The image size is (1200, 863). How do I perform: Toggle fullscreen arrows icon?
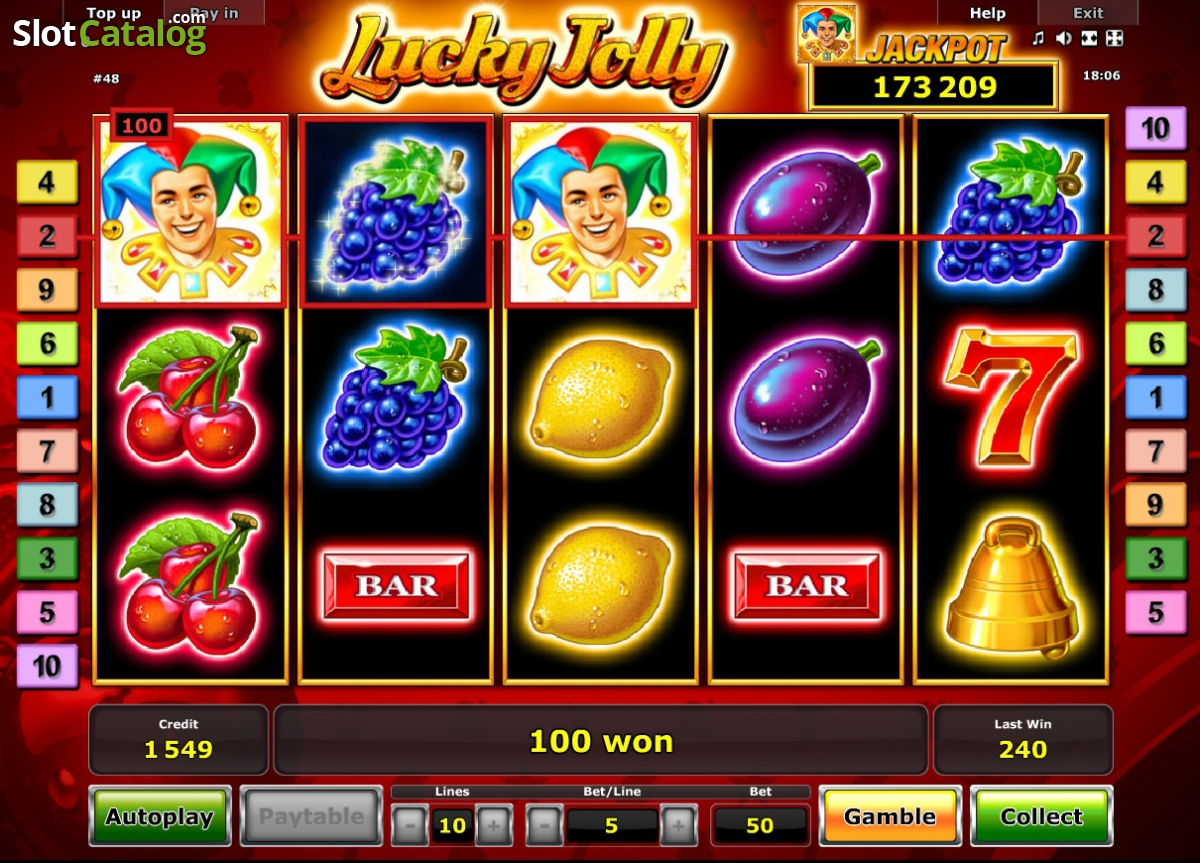[1114, 39]
